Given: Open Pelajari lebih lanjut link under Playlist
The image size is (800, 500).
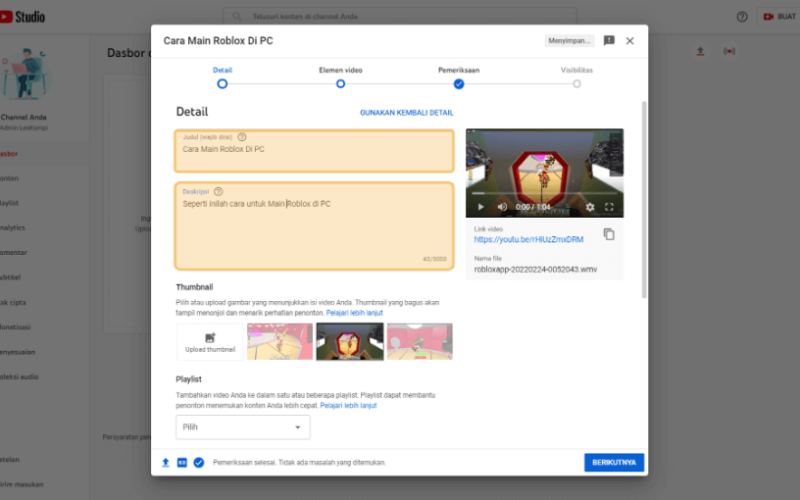Looking at the screenshot, I should coord(348,406).
